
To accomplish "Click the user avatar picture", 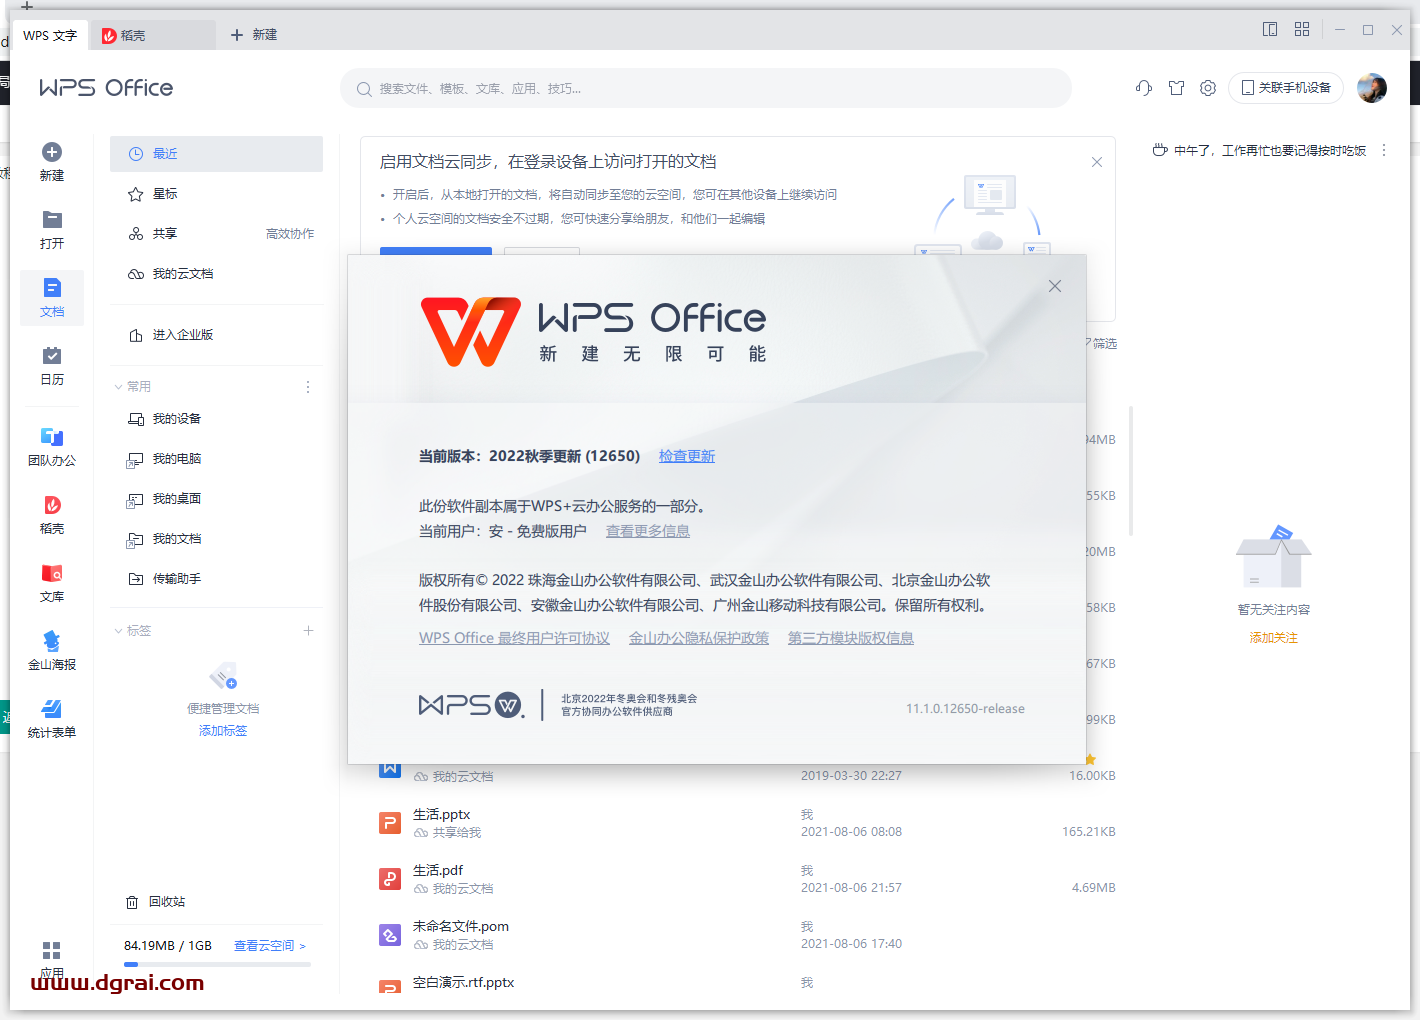I will [1372, 88].
